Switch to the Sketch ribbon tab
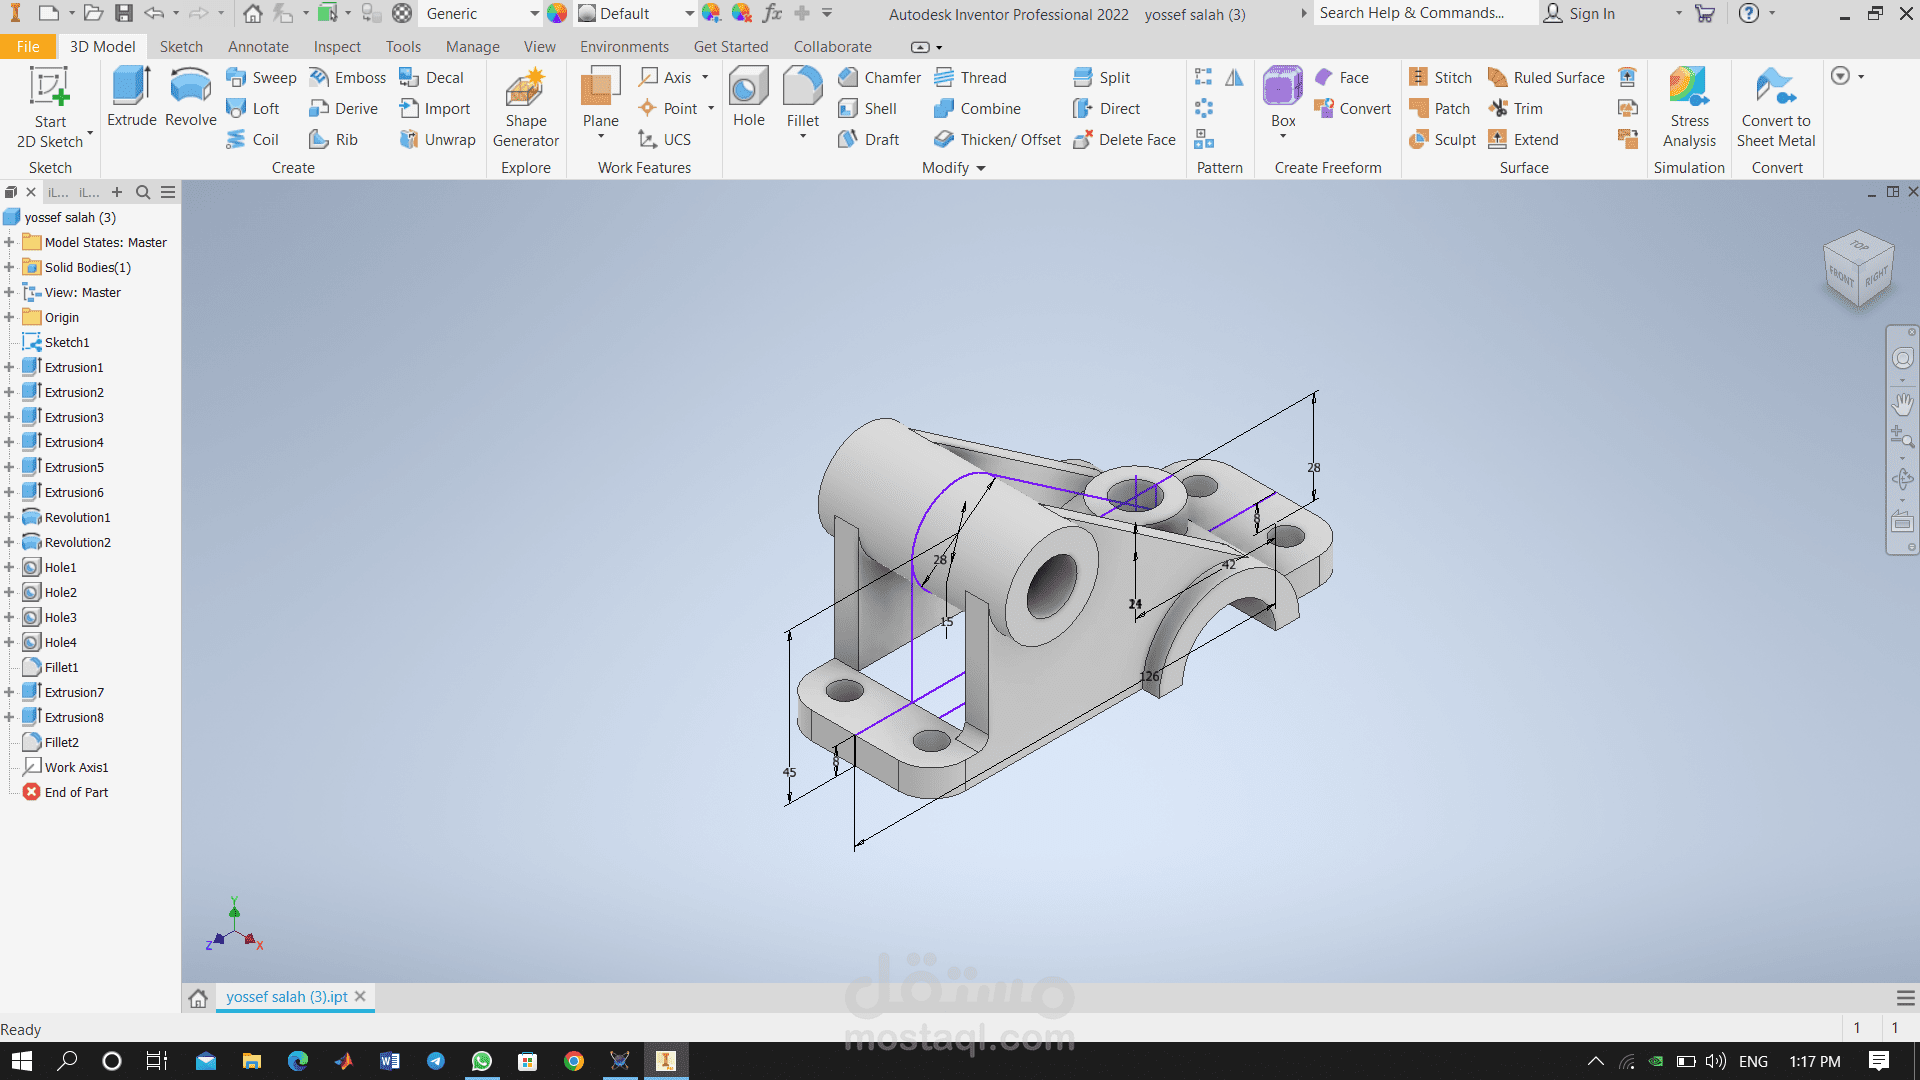 [181, 46]
